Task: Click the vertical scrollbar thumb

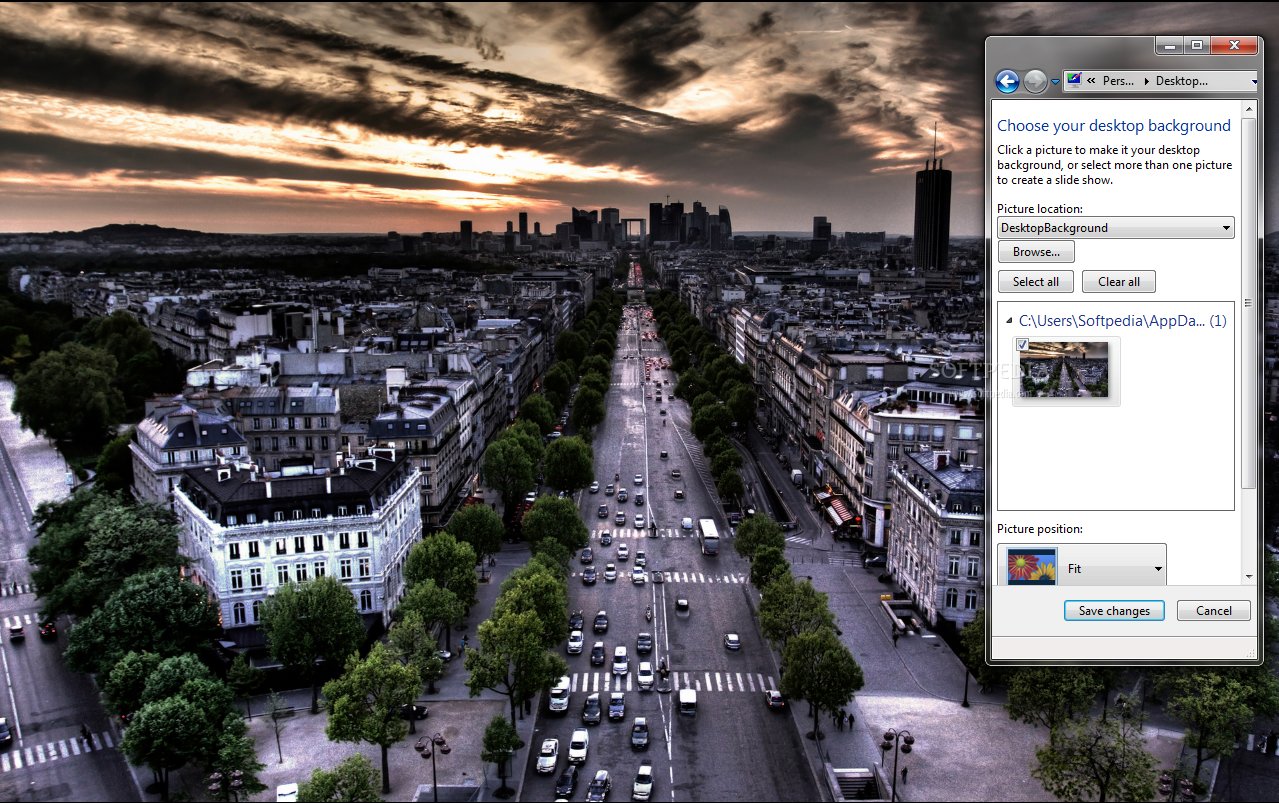Action: point(1248,303)
